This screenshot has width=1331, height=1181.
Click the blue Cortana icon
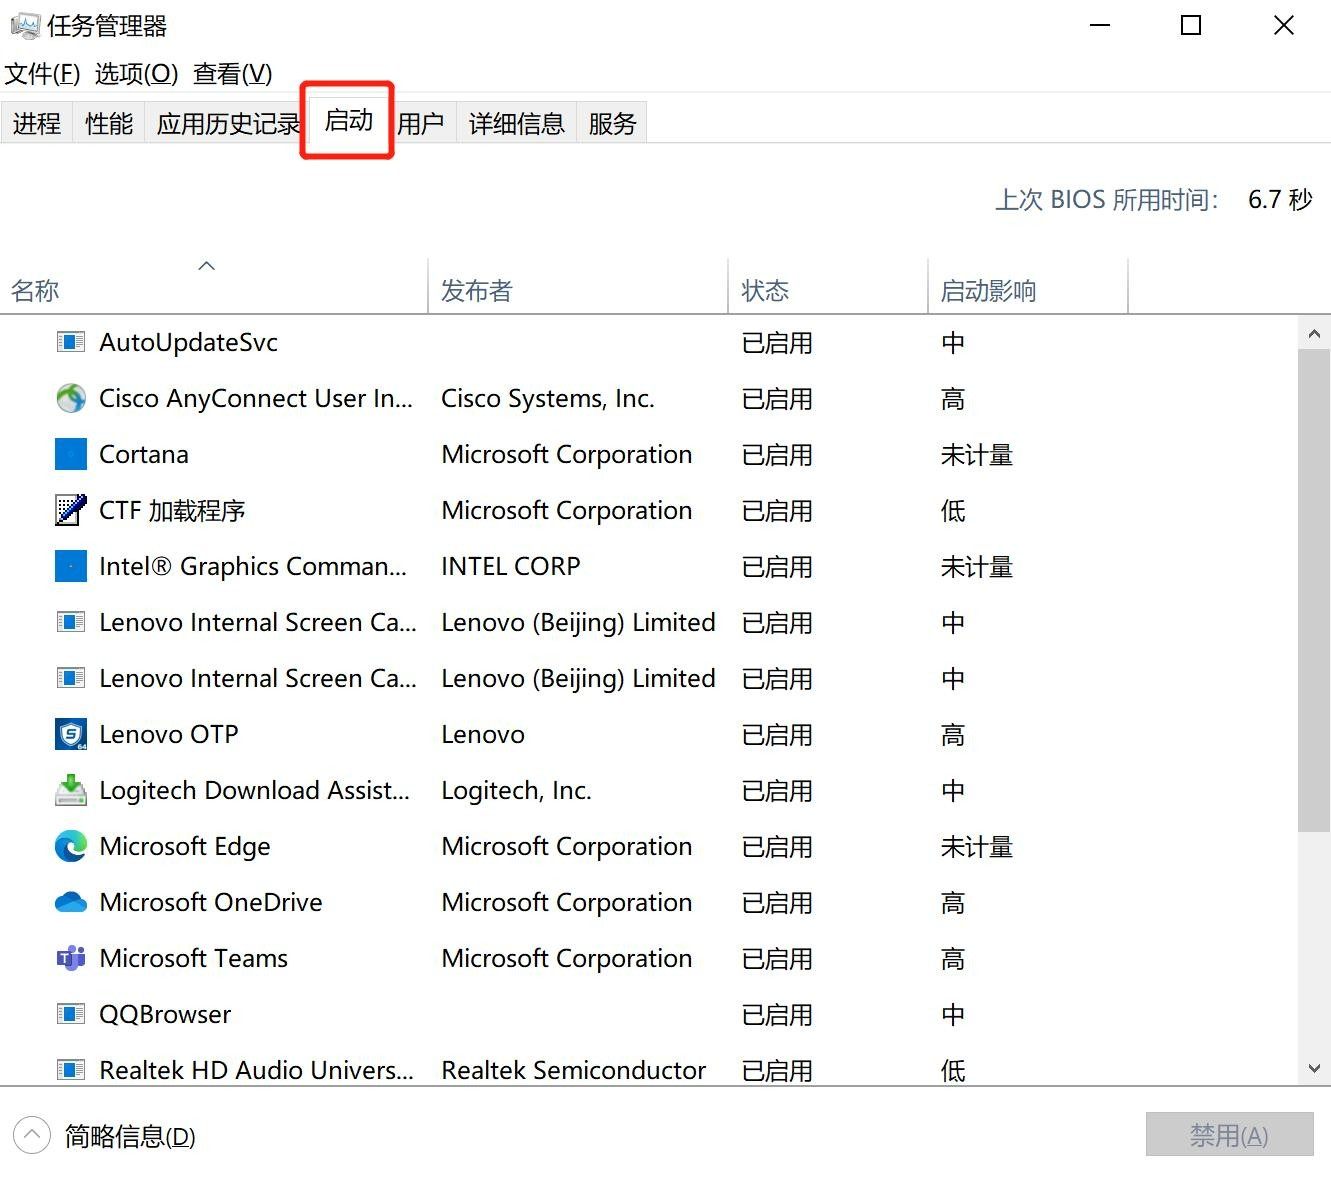[x=70, y=454]
